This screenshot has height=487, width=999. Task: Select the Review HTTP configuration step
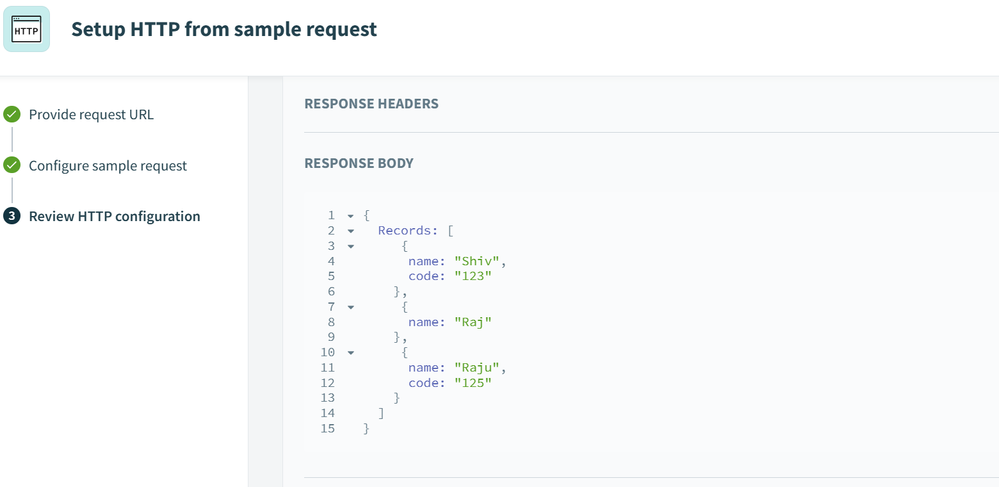114,216
